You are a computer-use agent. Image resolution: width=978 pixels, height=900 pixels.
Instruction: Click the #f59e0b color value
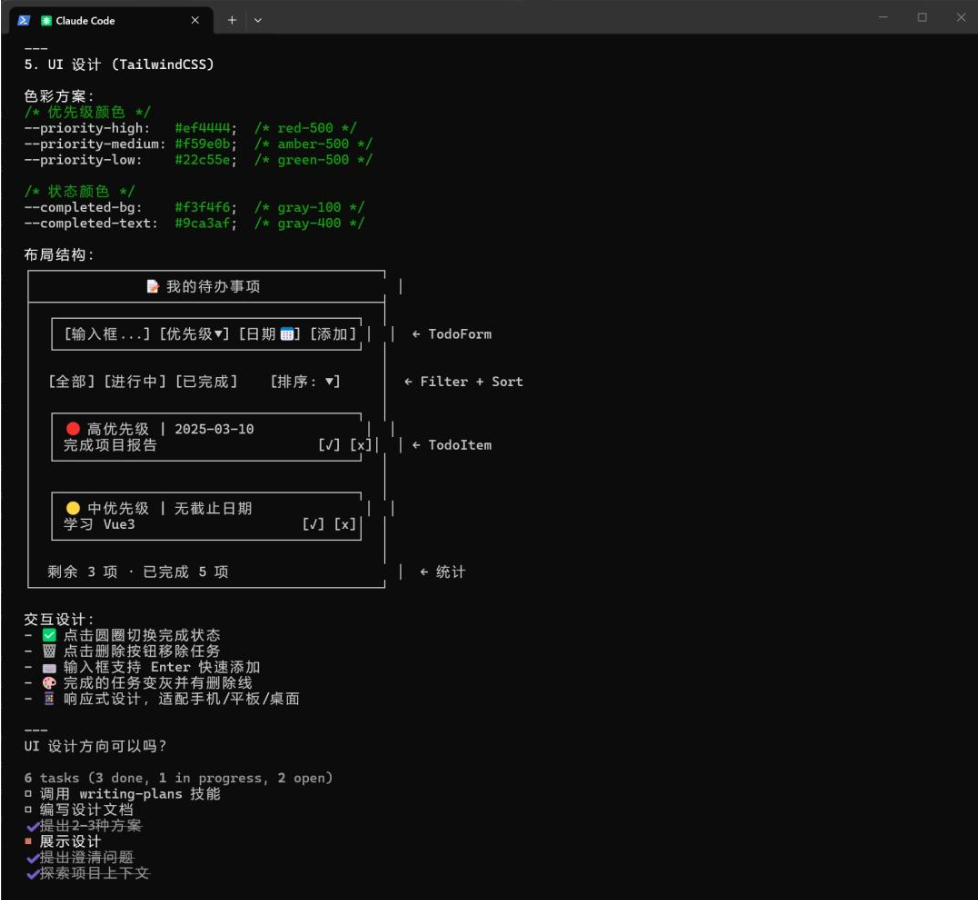coord(202,143)
